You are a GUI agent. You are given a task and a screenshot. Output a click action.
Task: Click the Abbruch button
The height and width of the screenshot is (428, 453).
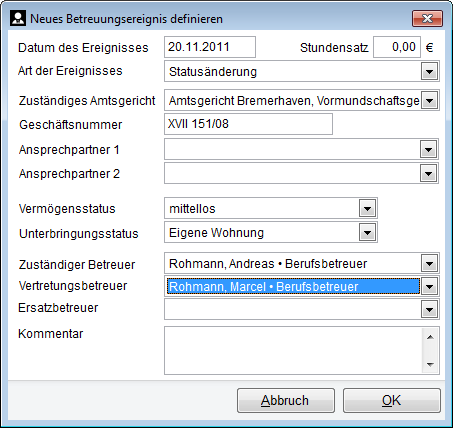click(286, 400)
